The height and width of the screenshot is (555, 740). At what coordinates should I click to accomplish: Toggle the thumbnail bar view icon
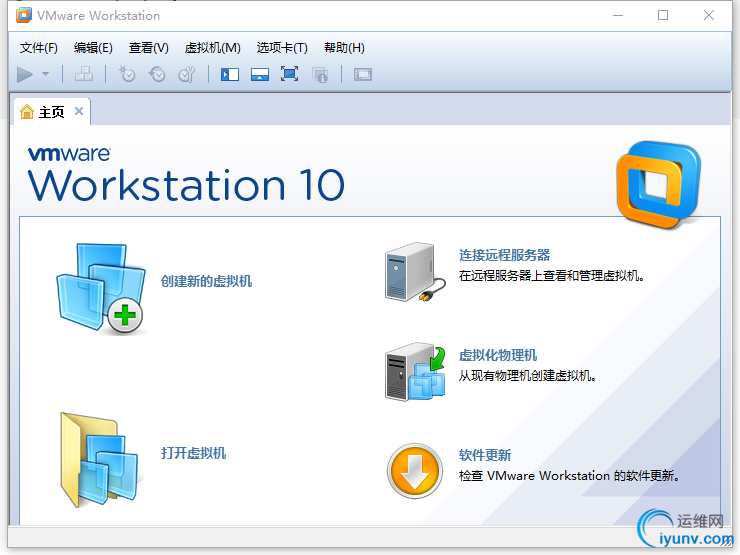(260, 75)
